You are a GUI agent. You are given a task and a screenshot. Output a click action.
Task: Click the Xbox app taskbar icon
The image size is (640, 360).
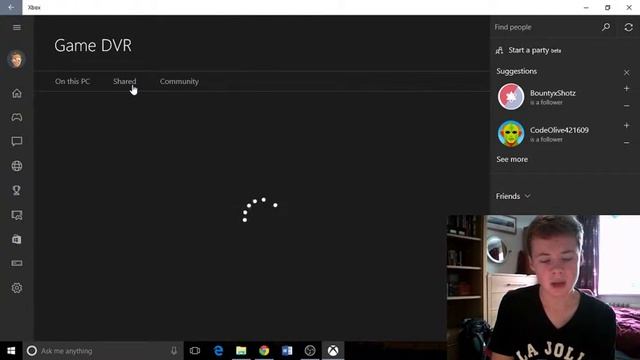(333, 351)
